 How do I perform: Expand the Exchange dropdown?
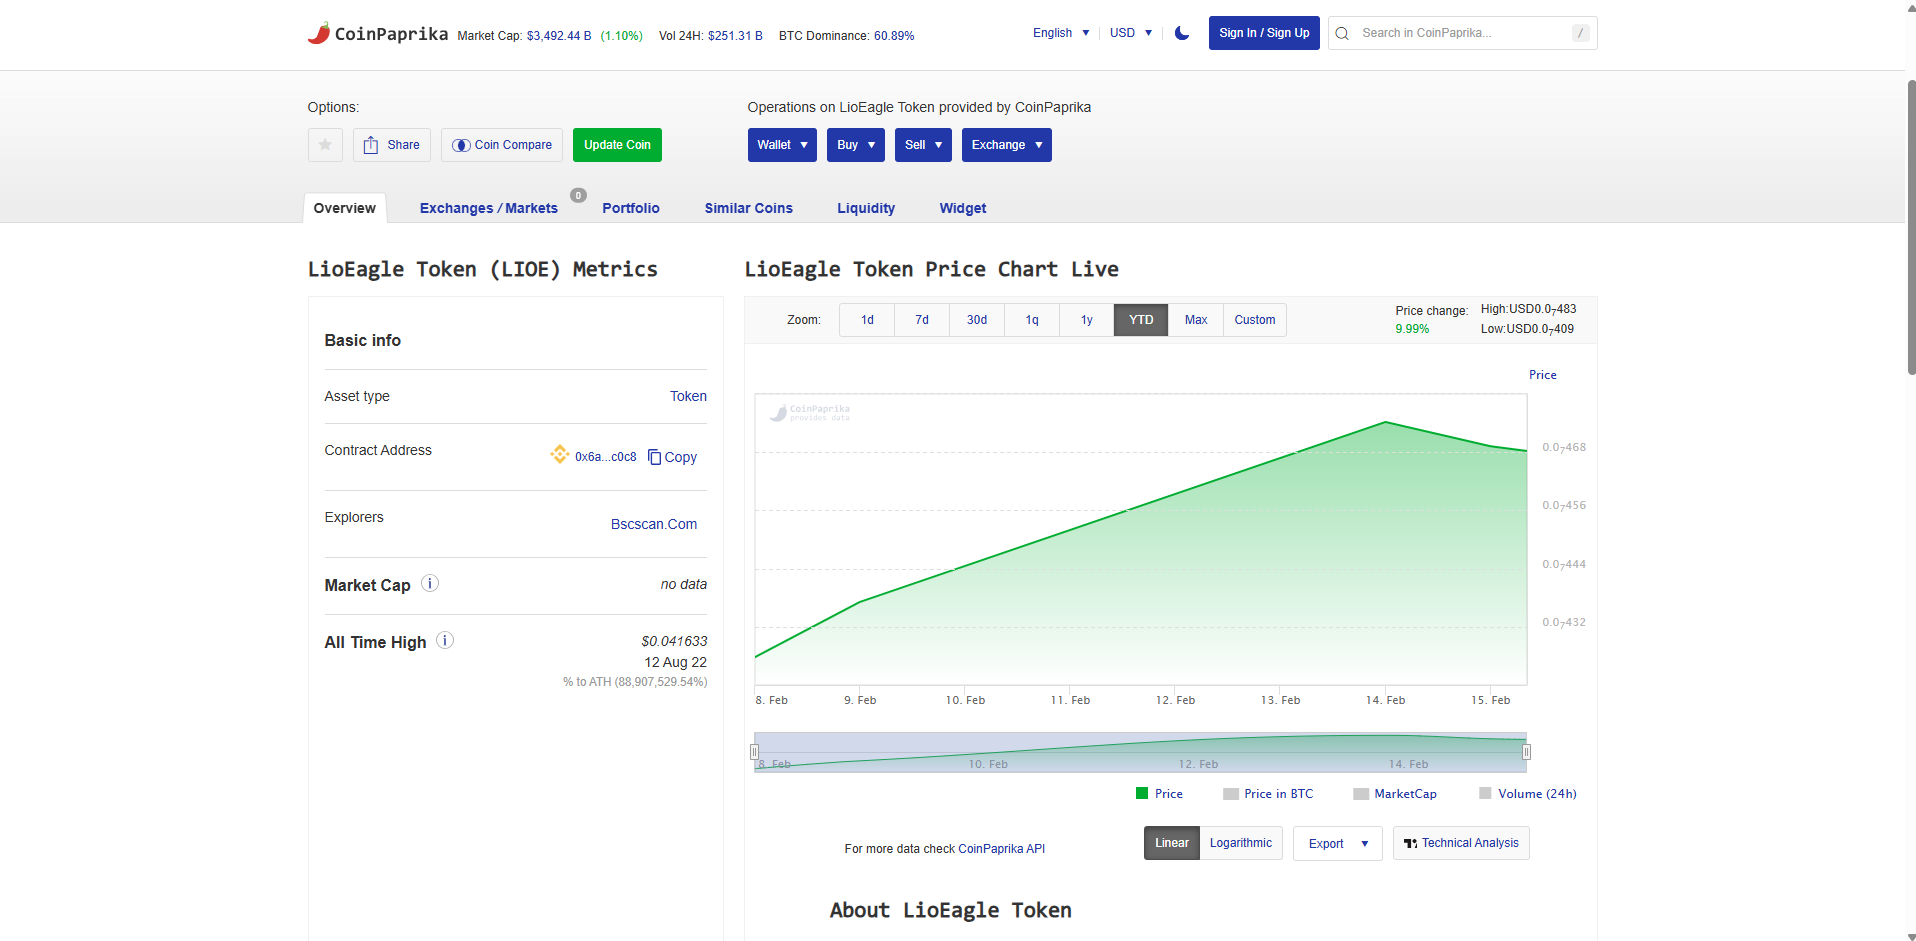tap(1007, 145)
